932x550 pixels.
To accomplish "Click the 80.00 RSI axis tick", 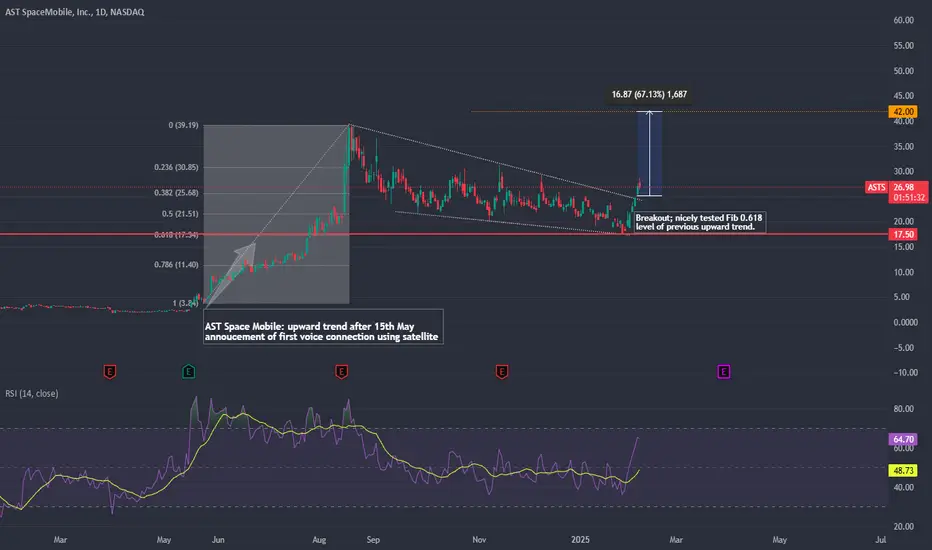I will pyautogui.click(x=903, y=409).
